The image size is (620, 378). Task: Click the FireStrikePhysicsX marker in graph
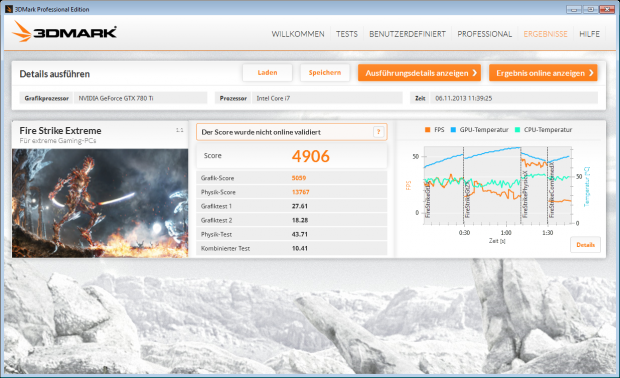525,194
